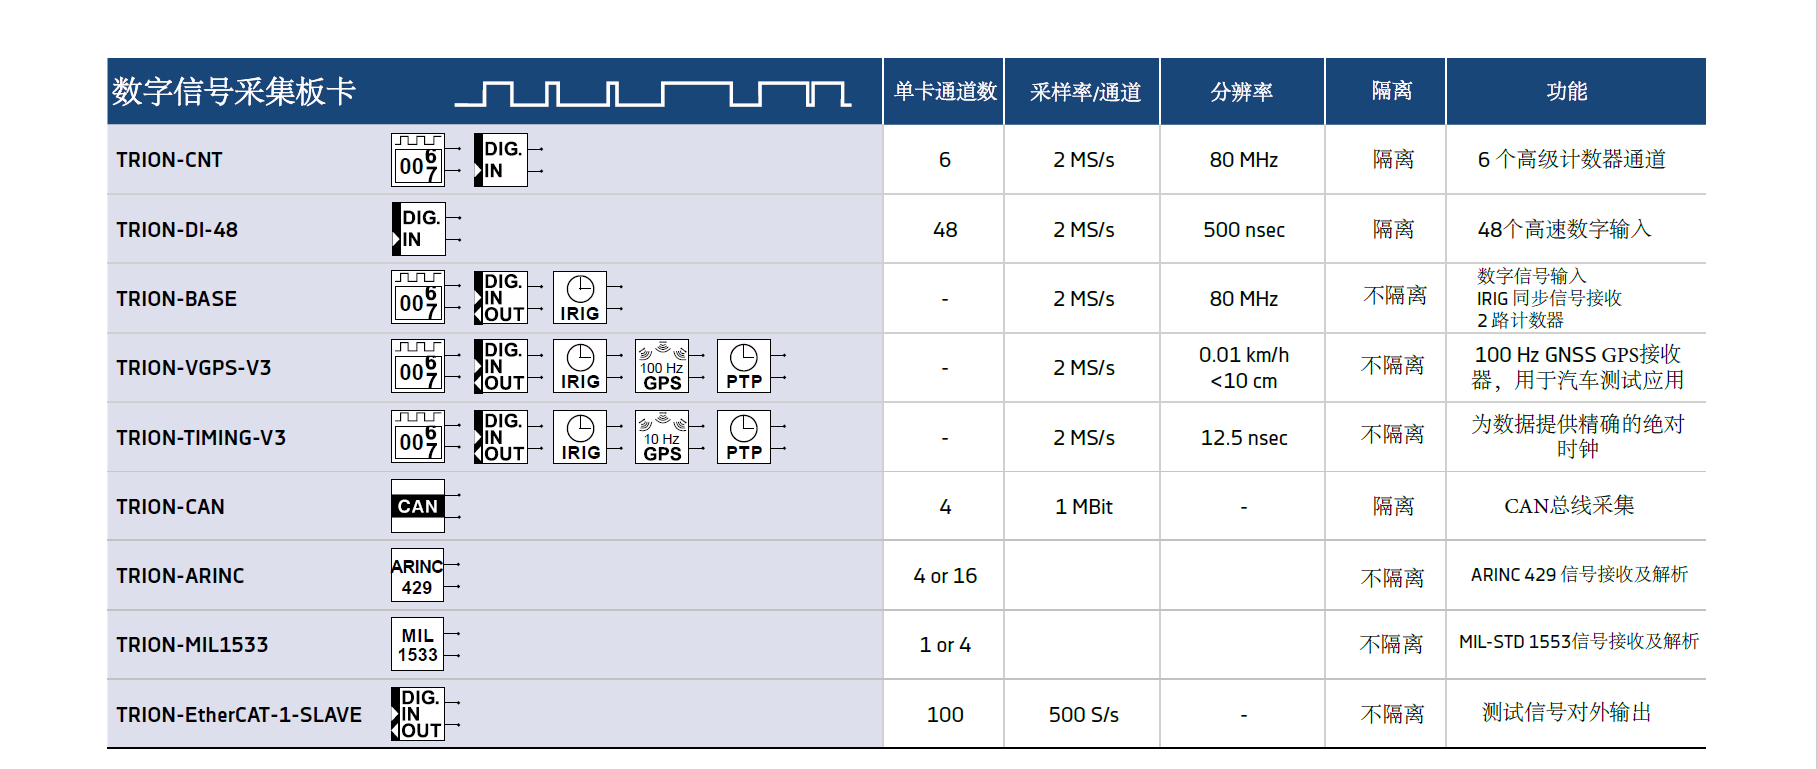Click the counter icon in the TRION-CNT row

tap(417, 160)
